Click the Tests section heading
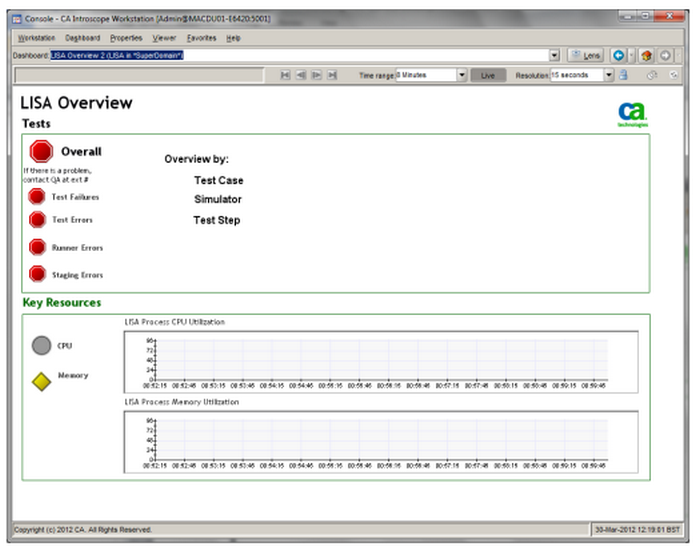Viewport: 700px width, 547px height. [x=36, y=124]
